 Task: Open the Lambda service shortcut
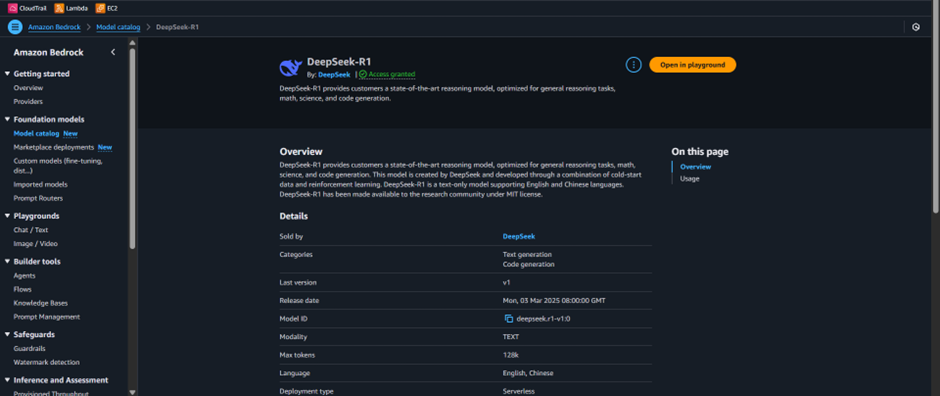pos(71,8)
